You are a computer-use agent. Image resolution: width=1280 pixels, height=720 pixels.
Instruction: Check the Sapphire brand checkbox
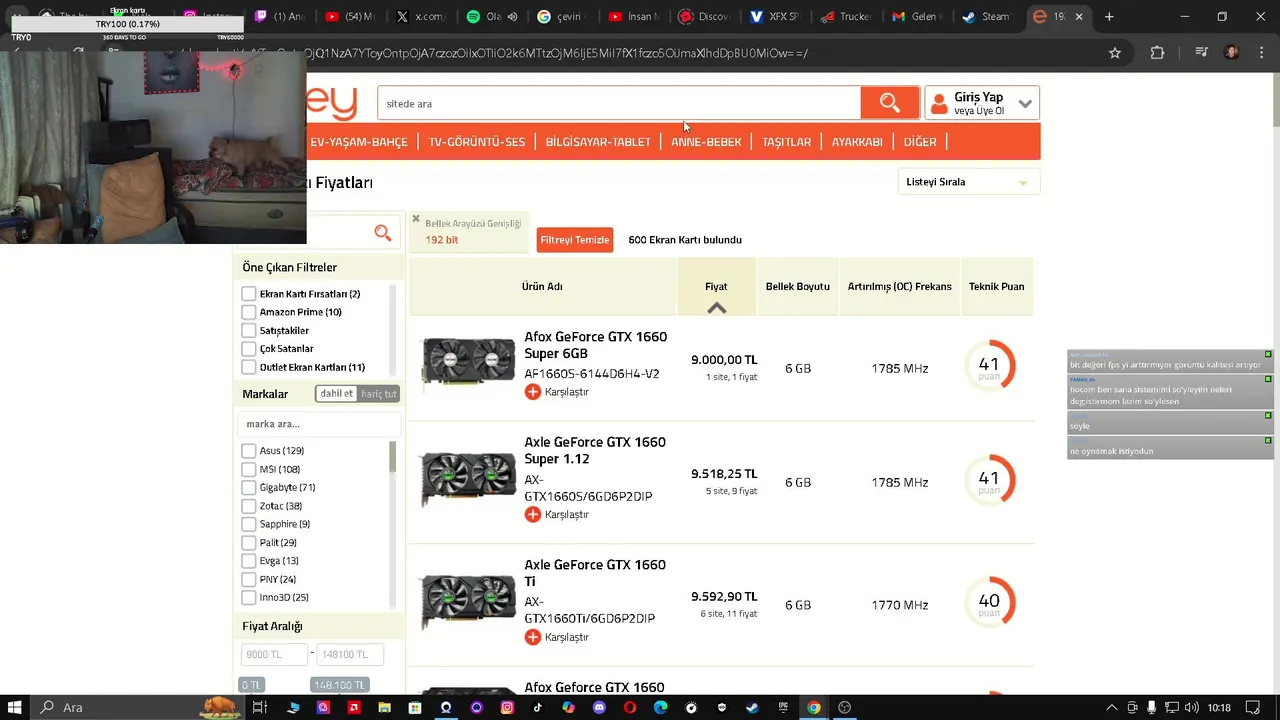pyautogui.click(x=249, y=524)
